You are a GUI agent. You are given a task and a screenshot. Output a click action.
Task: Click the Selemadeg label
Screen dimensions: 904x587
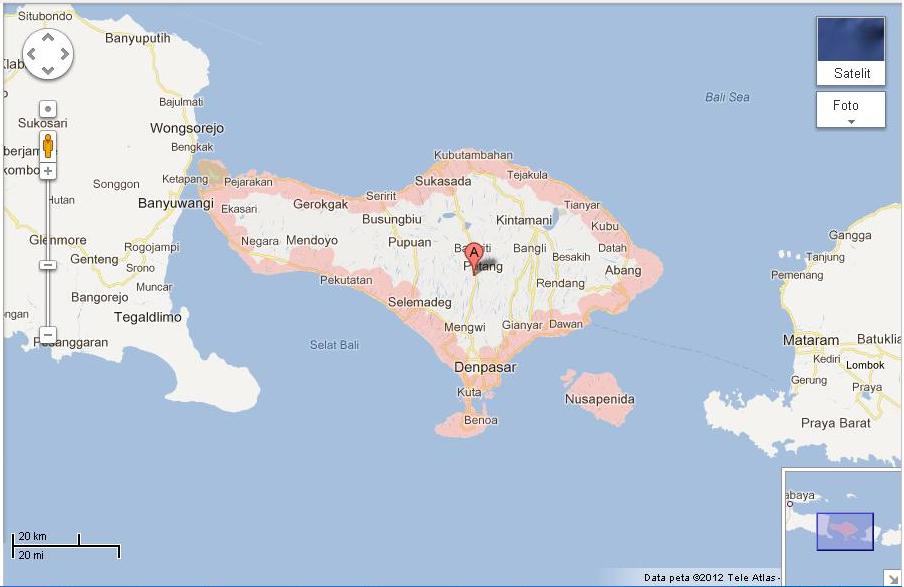[420, 302]
